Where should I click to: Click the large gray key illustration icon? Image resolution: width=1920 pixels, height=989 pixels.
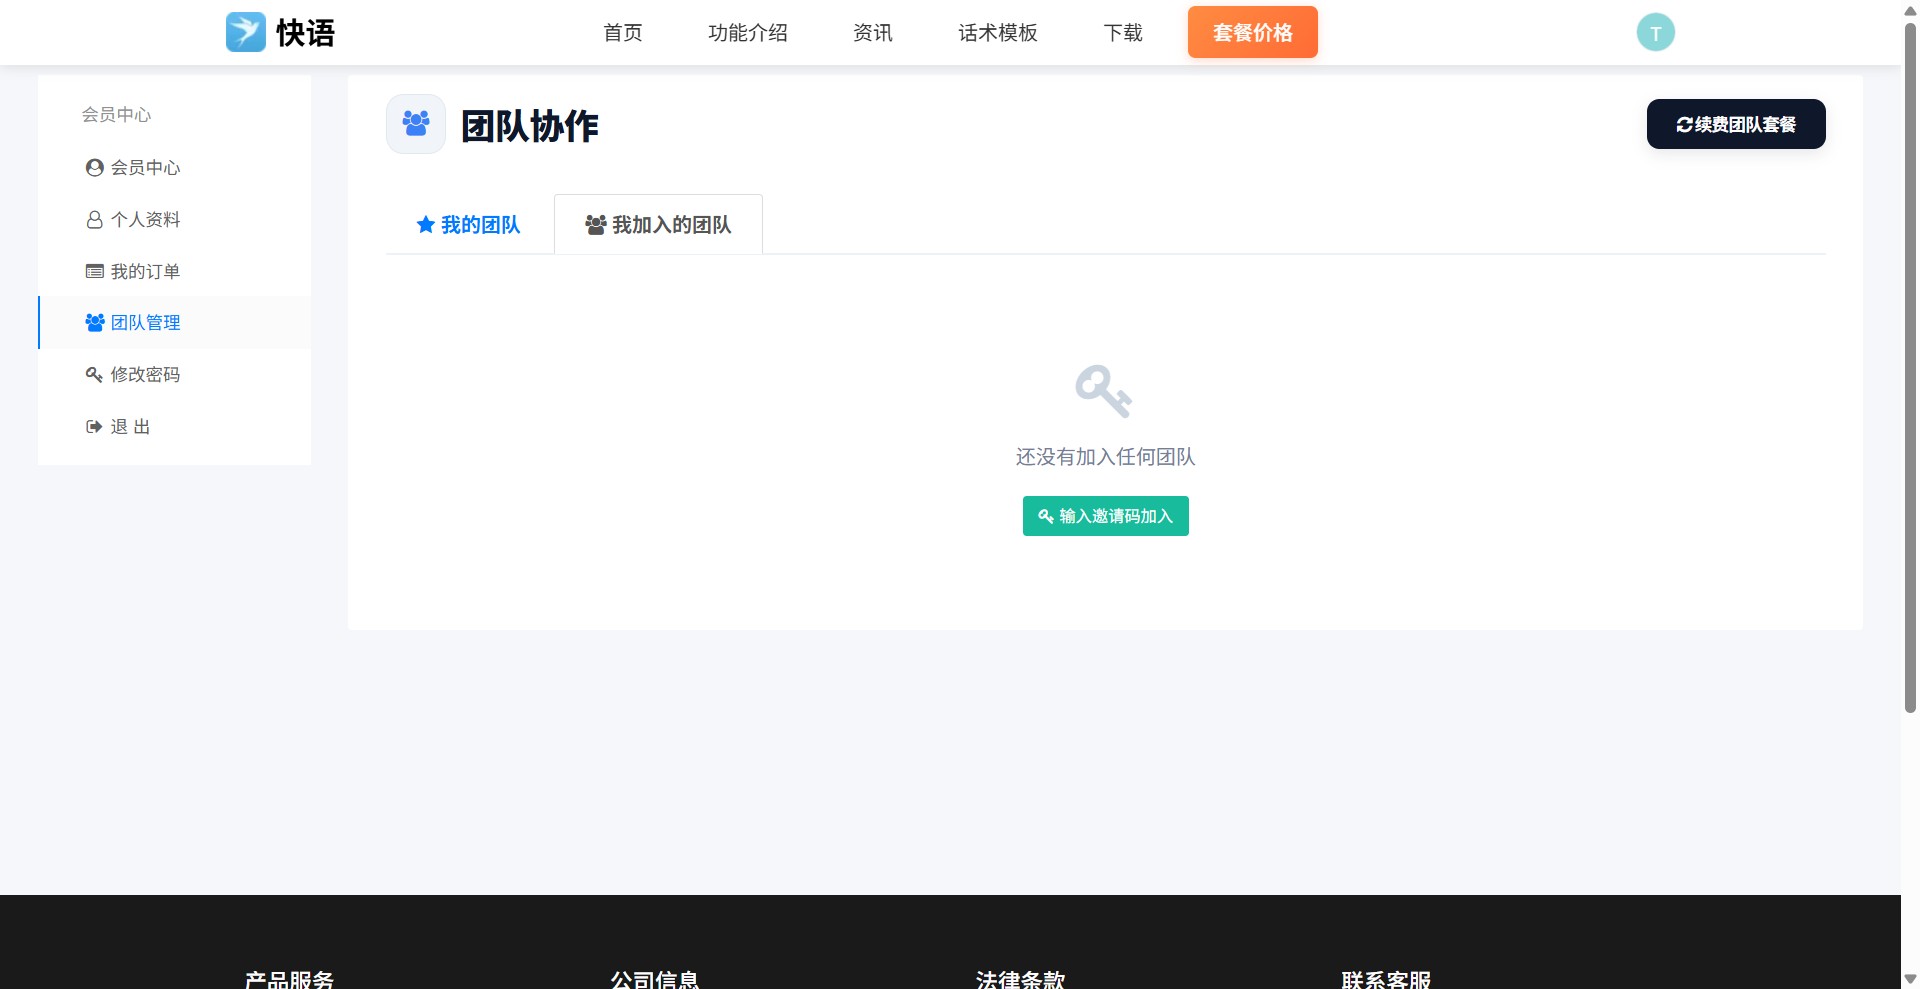tap(1104, 391)
